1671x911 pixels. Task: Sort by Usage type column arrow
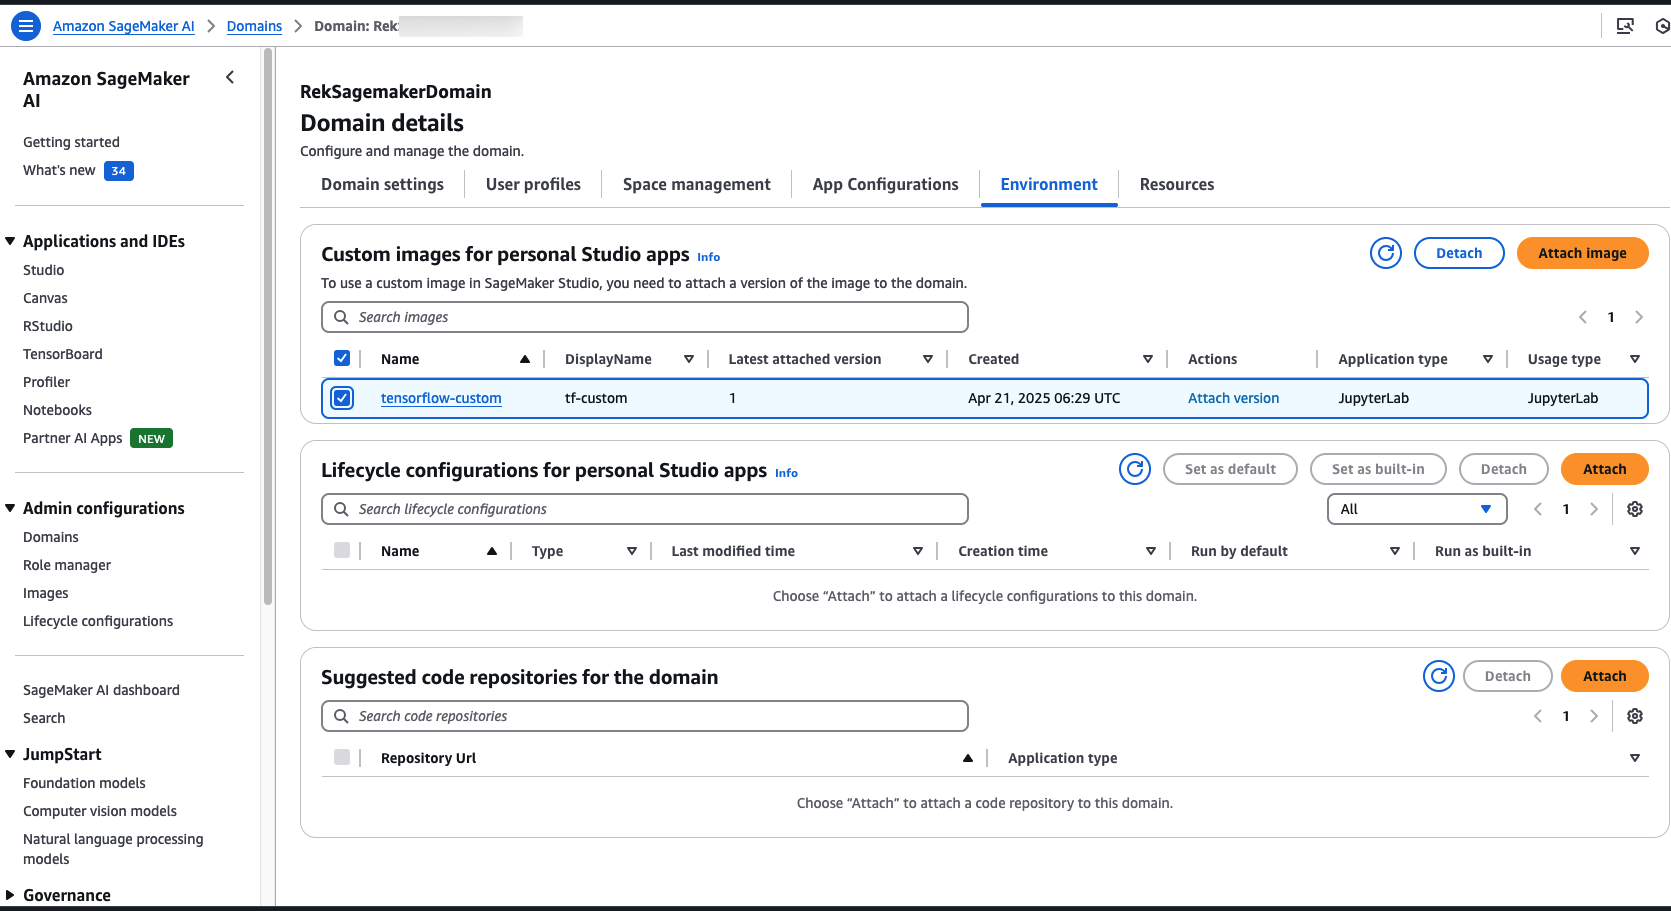(1635, 359)
